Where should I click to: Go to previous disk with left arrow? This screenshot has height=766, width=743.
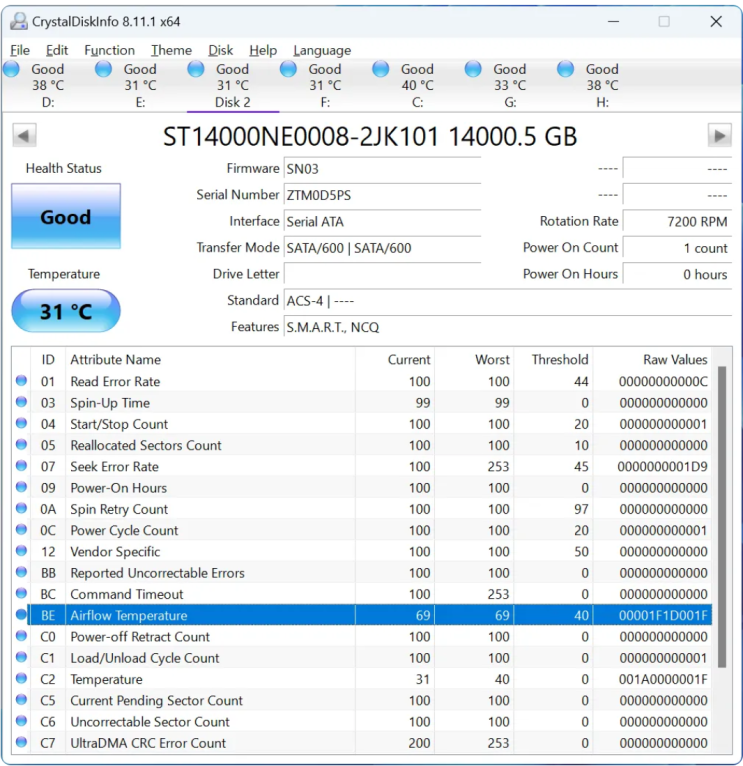pos(24,135)
